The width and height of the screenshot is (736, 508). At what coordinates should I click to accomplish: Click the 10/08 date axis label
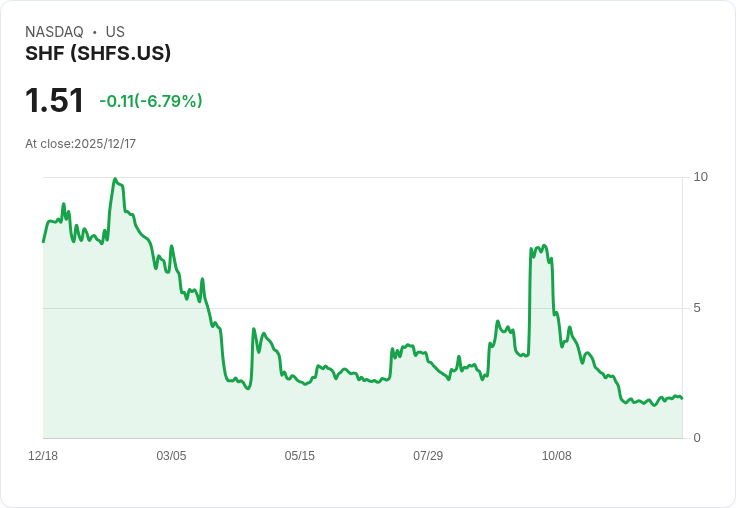coord(557,455)
